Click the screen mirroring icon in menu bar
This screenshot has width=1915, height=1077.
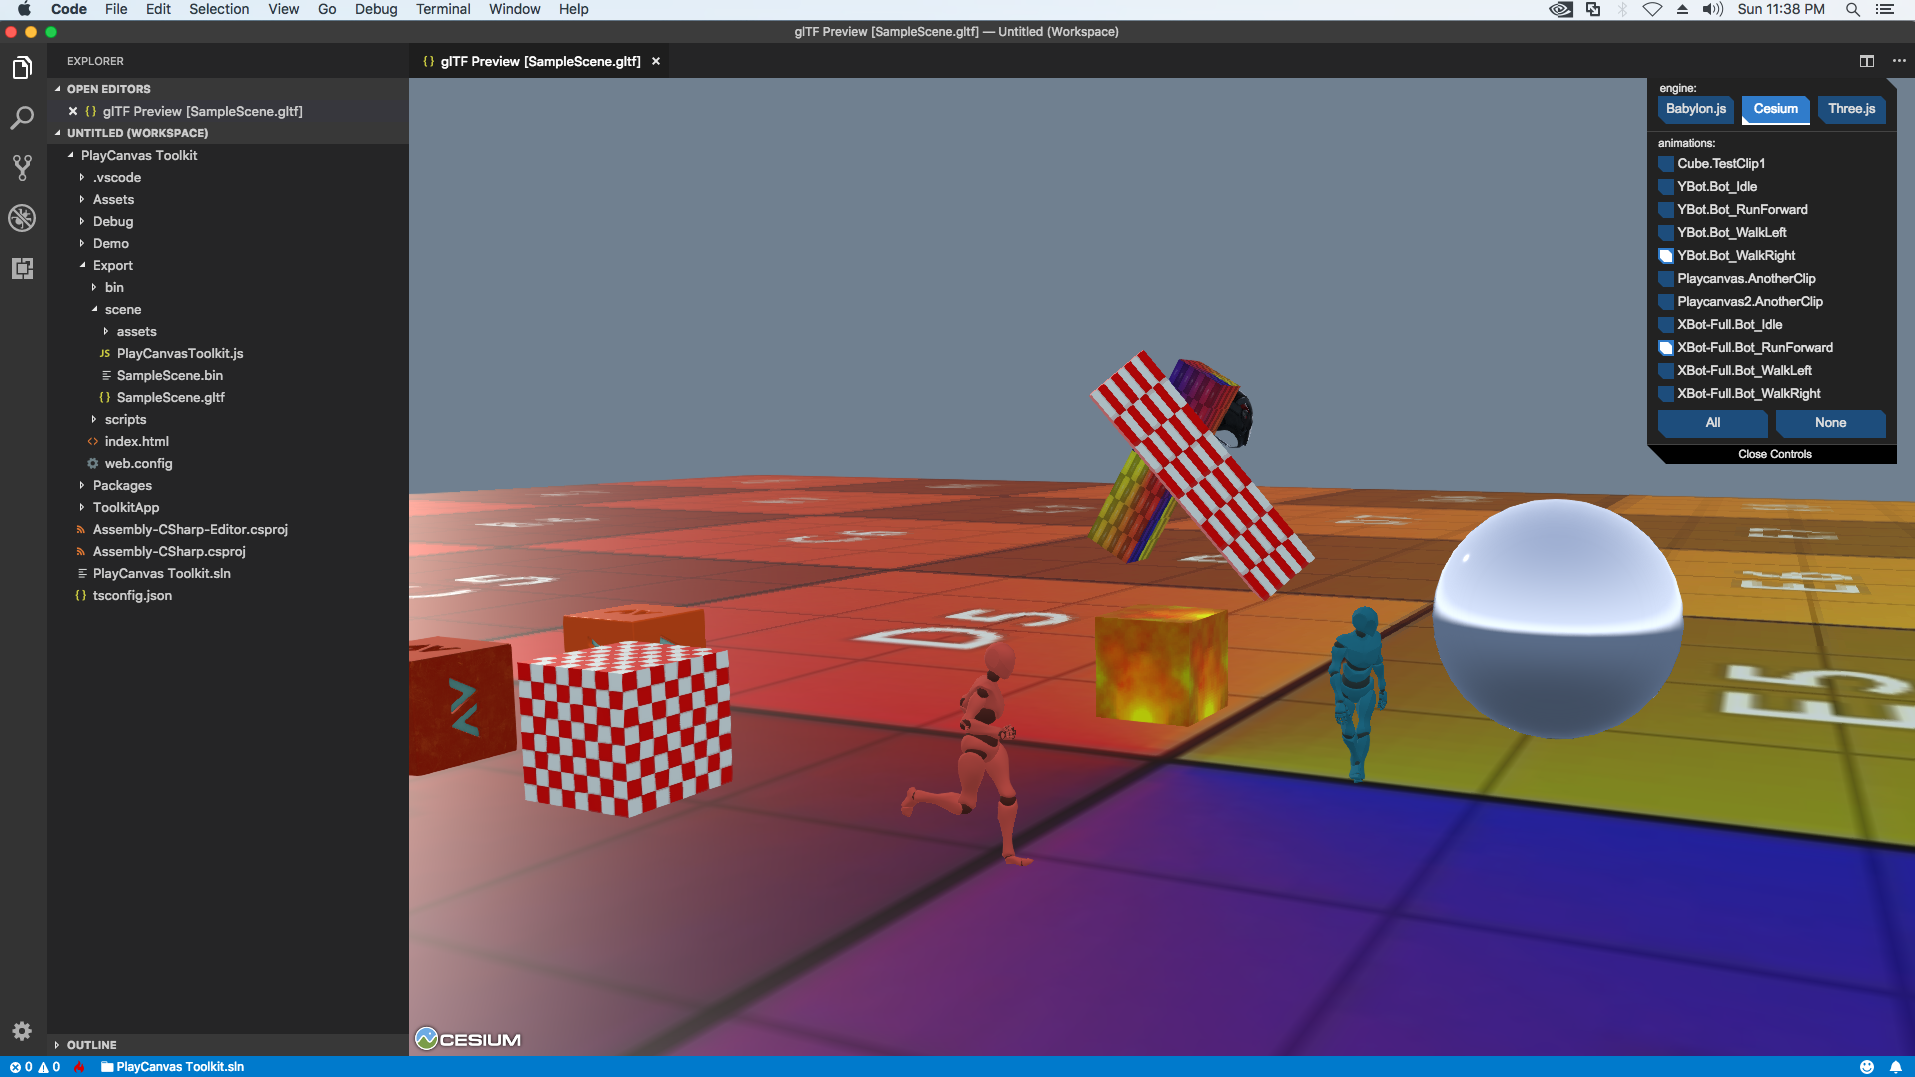coord(1593,9)
